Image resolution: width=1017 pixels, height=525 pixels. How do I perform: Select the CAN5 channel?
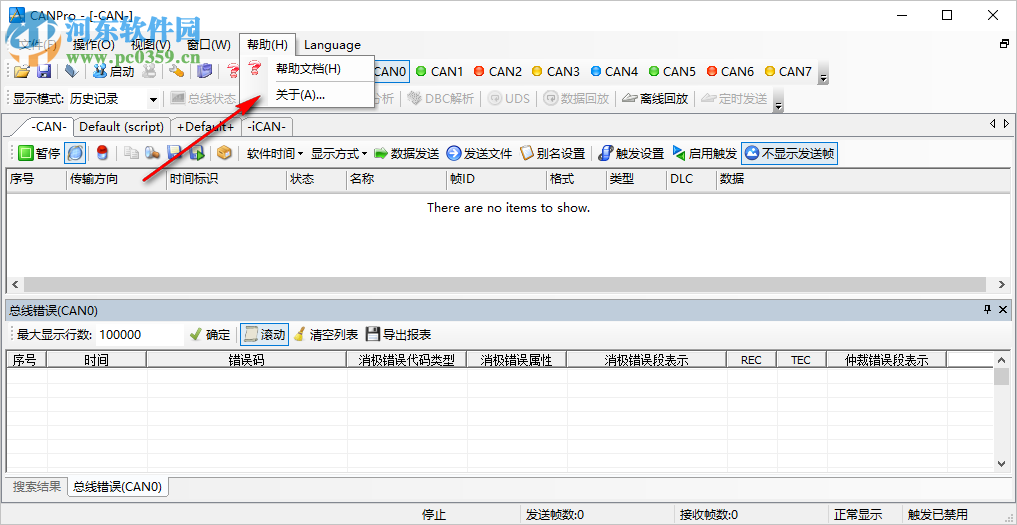click(672, 71)
